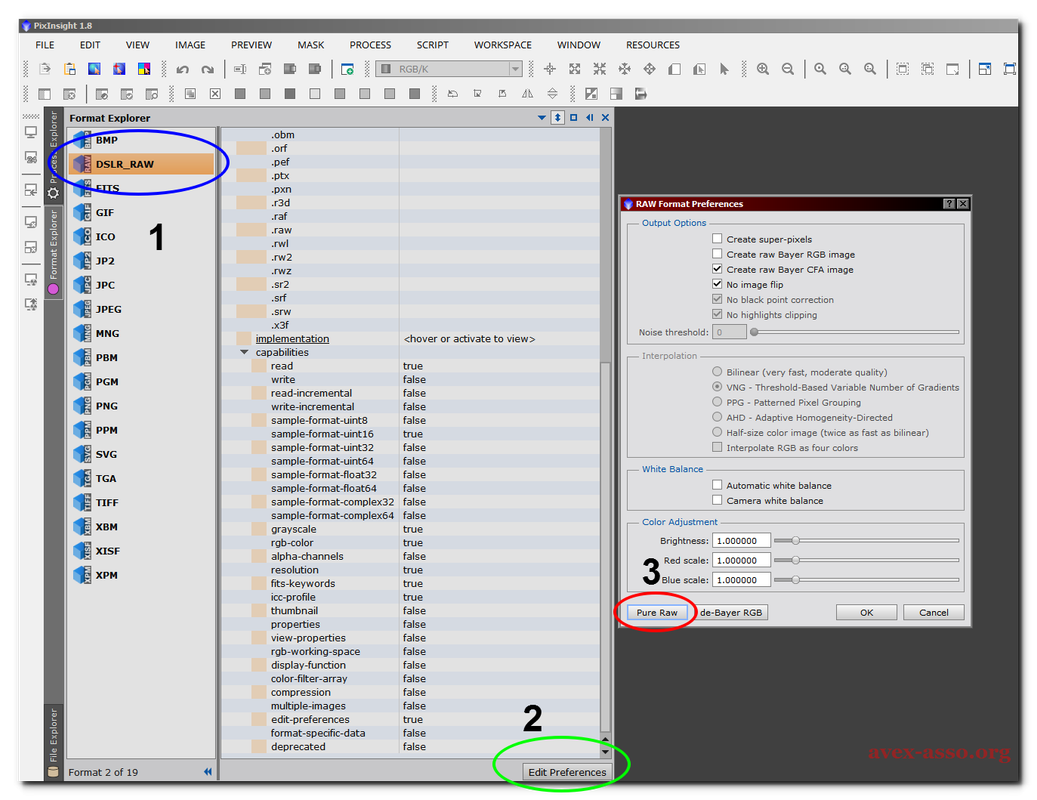Click the Redo arrow in the toolbar
Image resolution: width=1037 pixels, height=800 pixels.
208,69
